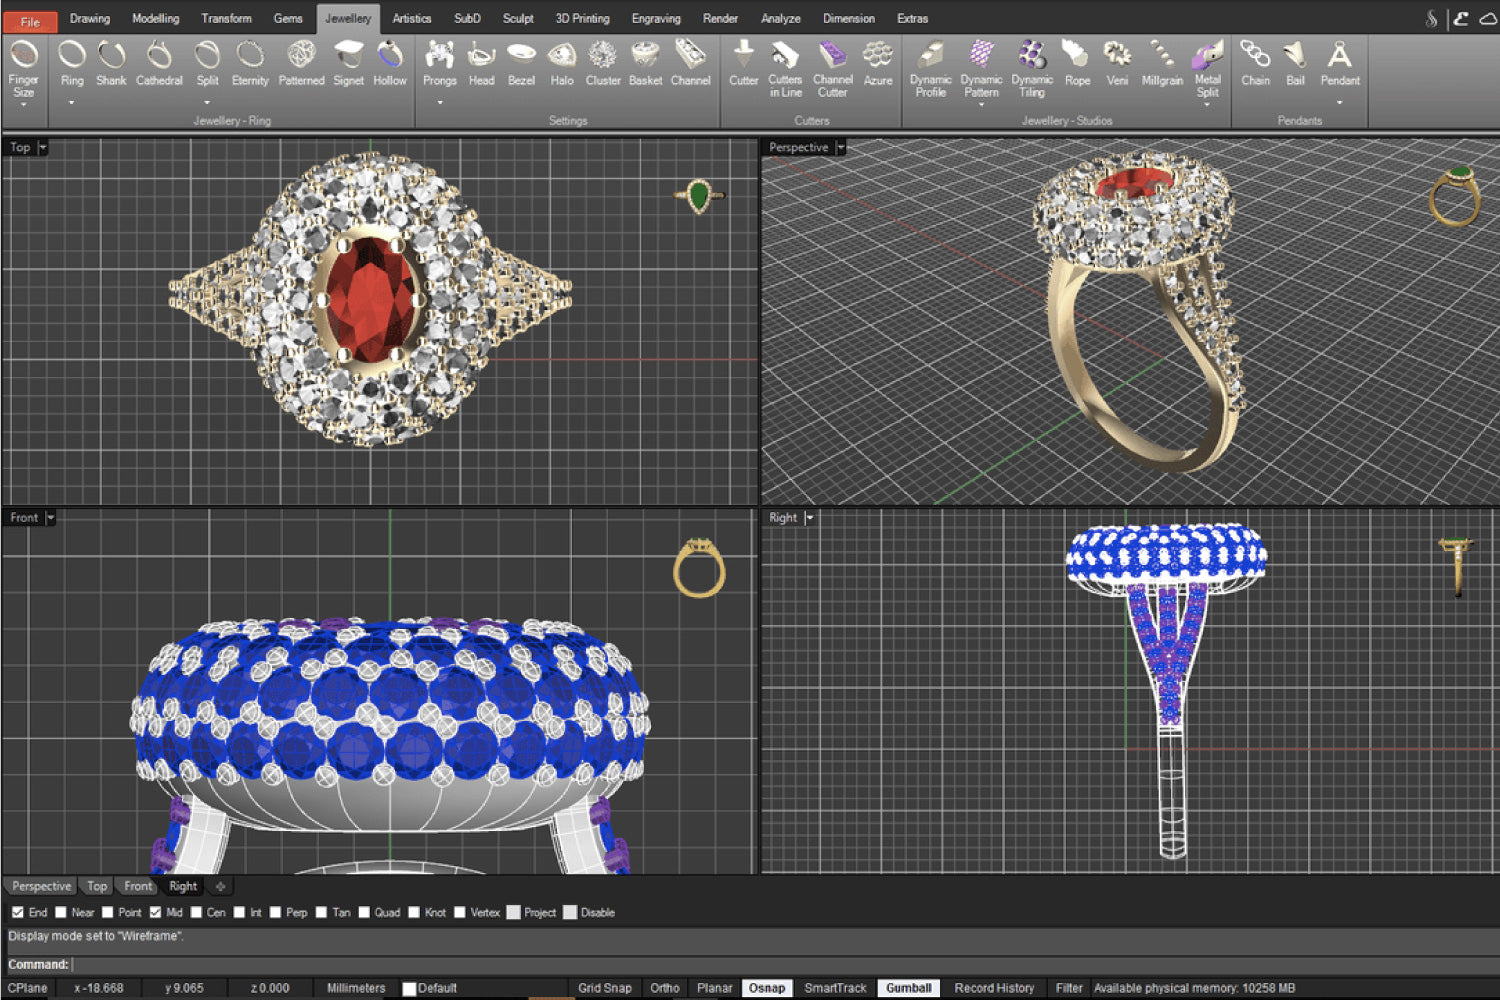Open the File menu

point(30,21)
